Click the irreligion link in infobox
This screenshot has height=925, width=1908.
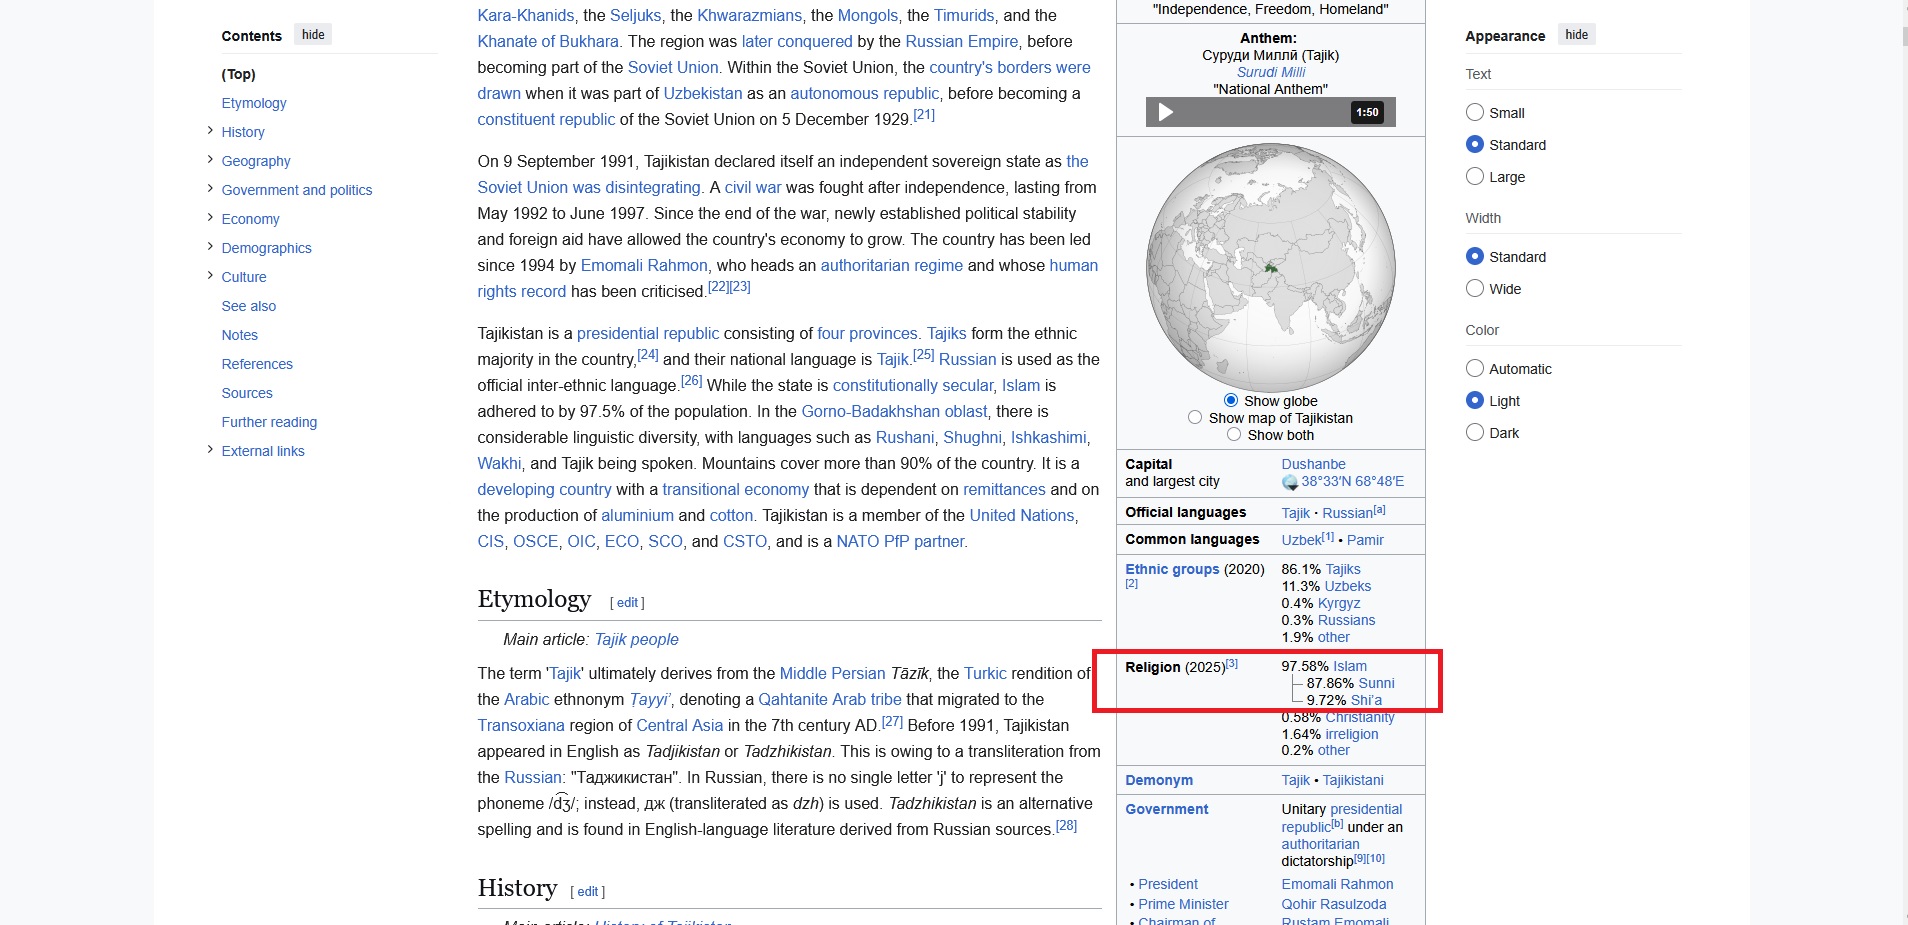1352,734
